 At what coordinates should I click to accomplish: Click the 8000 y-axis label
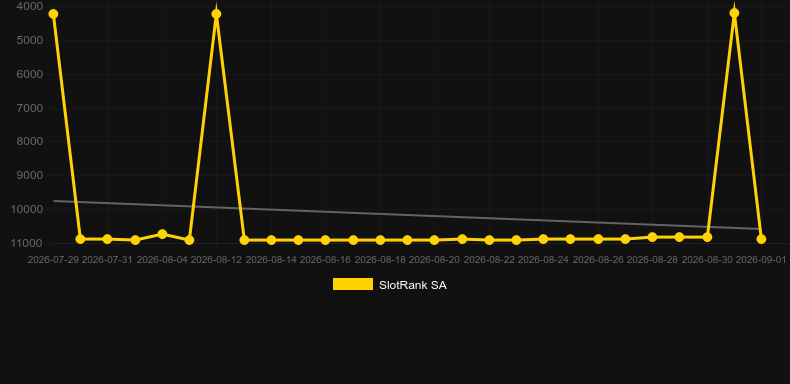tap(29, 142)
